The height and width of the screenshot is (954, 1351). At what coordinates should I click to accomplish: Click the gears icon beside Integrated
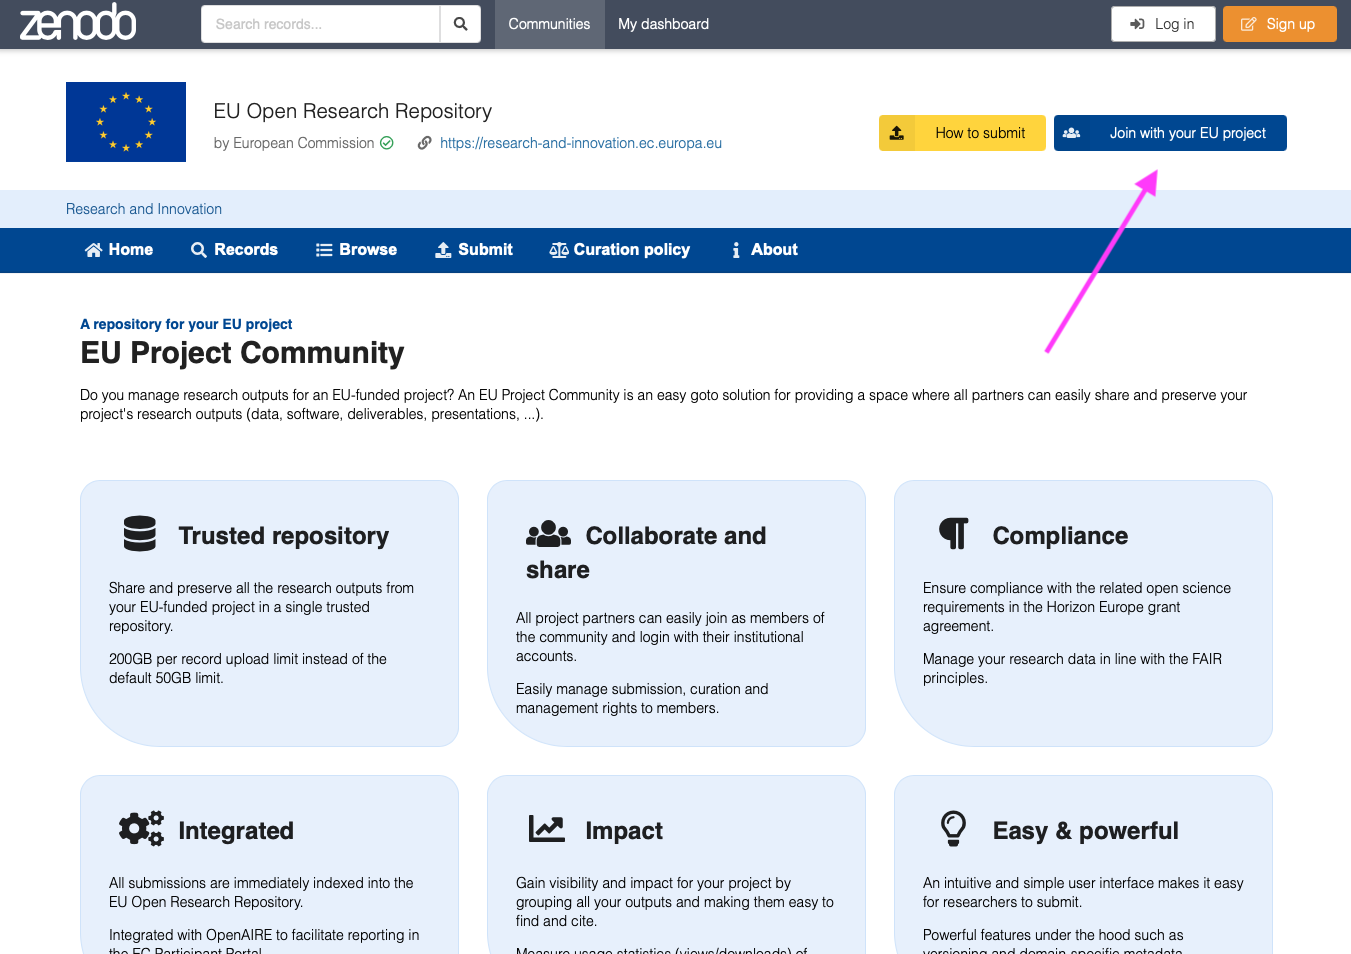141,829
